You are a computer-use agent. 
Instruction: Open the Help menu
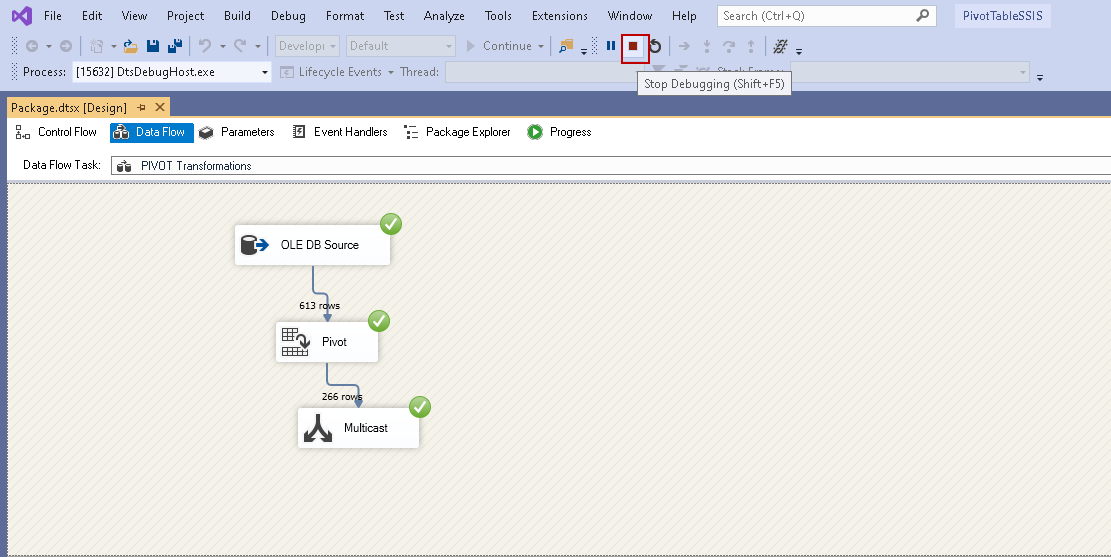[x=684, y=16]
